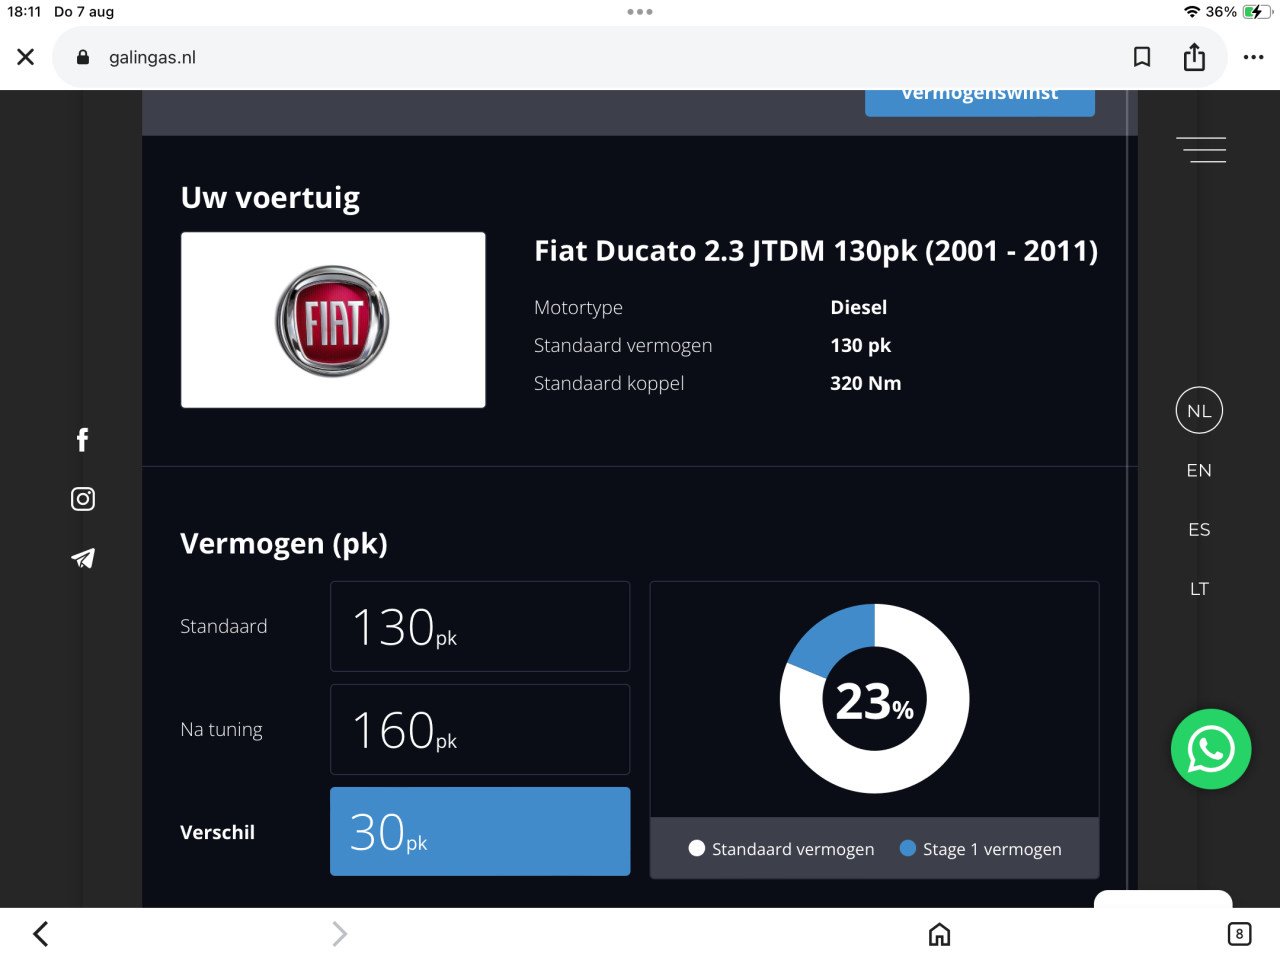Switch site language to ES
This screenshot has width=1280, height=960.
click(1199, 529)
